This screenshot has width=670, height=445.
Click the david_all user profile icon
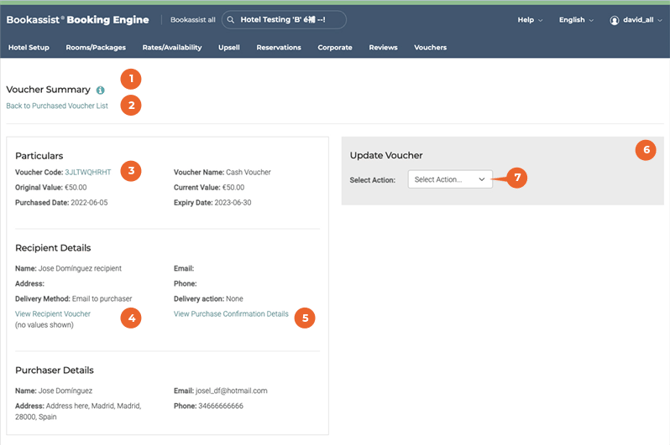tap(614, 20)
